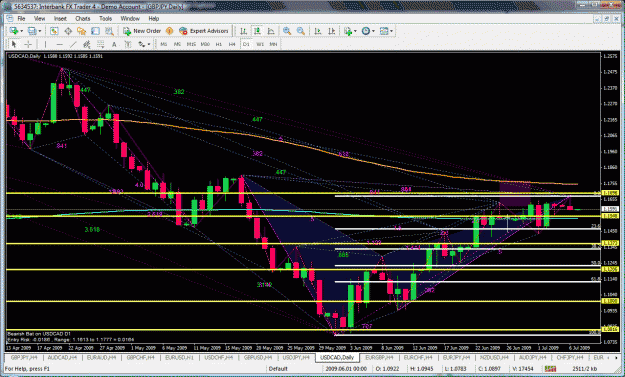
Task: Expand the Profiles dropdown arrow
Action: pos(39,31)
